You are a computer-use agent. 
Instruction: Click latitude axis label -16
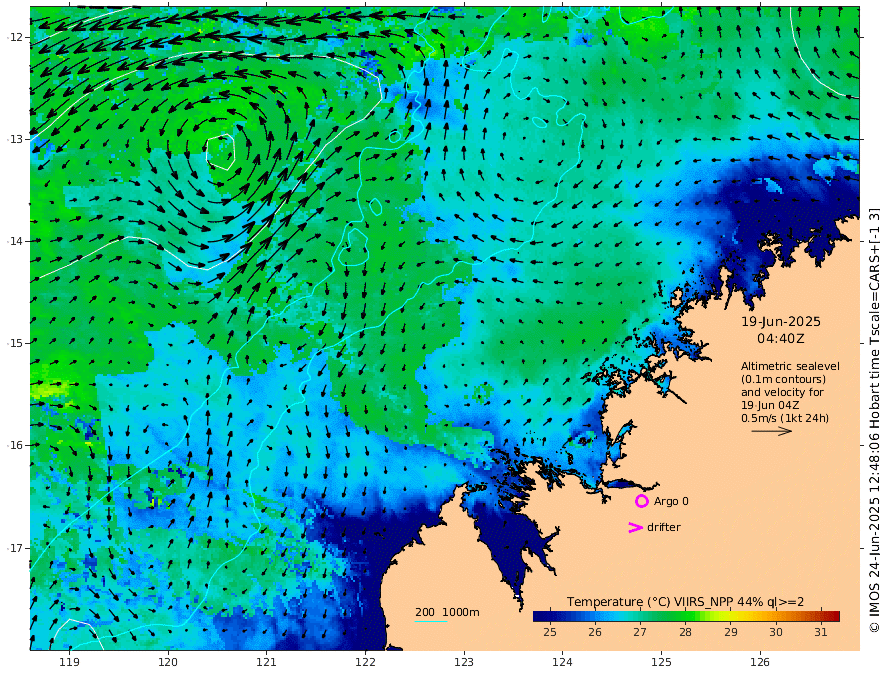(15, 445)
